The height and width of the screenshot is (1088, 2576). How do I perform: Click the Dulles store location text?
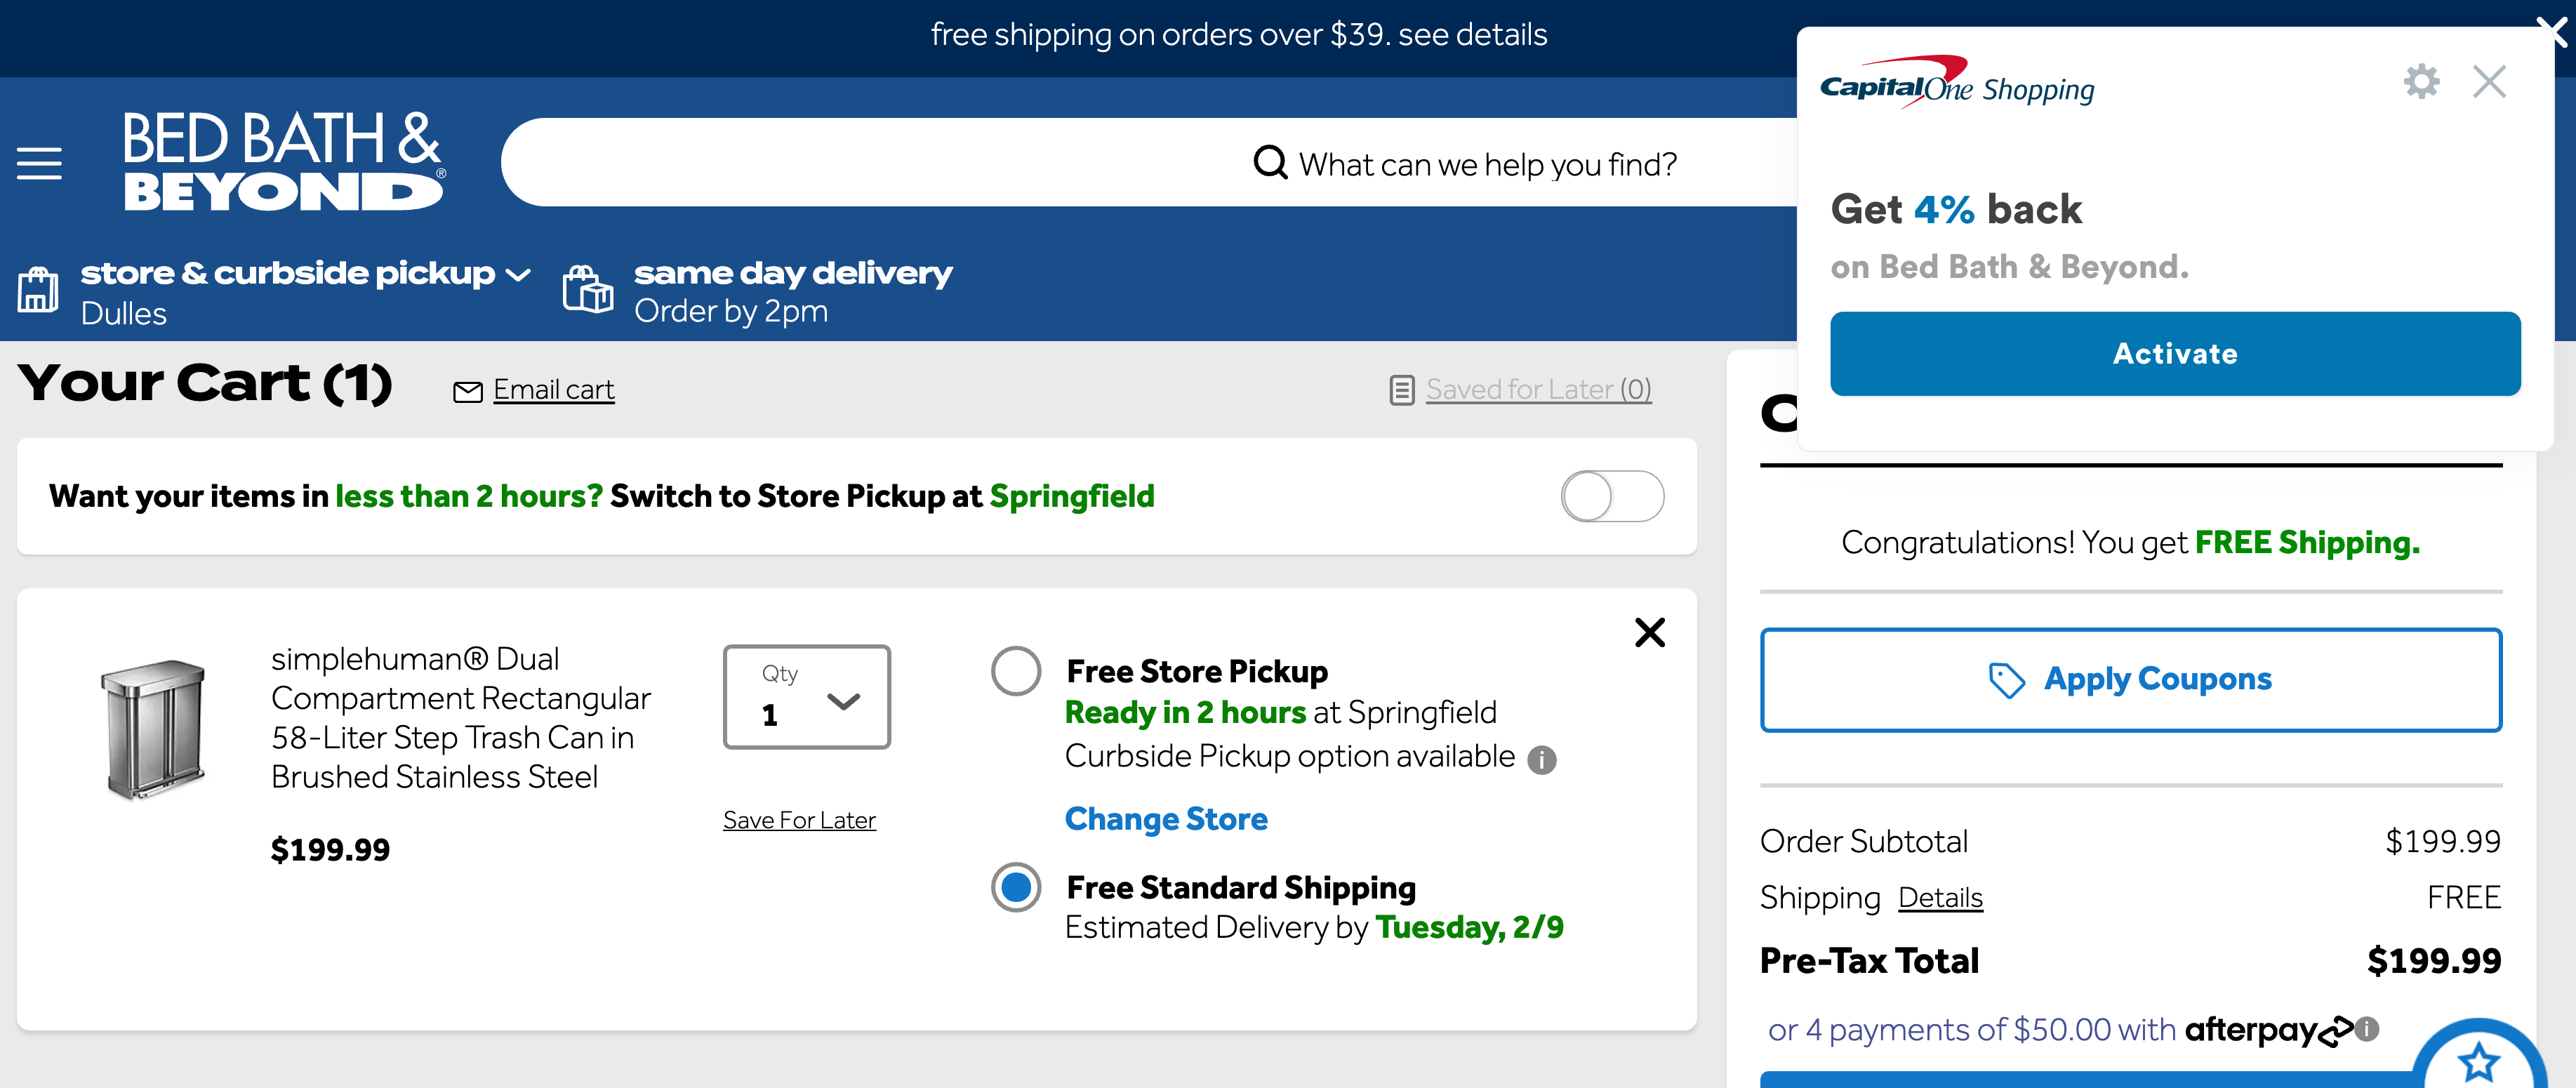pos(124,314)
